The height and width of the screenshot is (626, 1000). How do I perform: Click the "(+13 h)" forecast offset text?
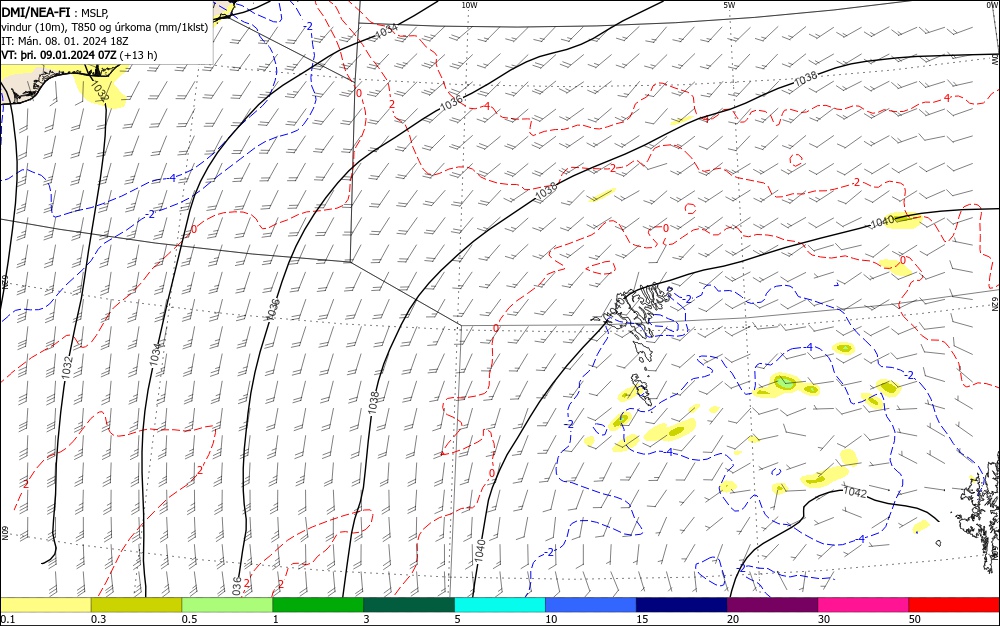click(138, 55)
